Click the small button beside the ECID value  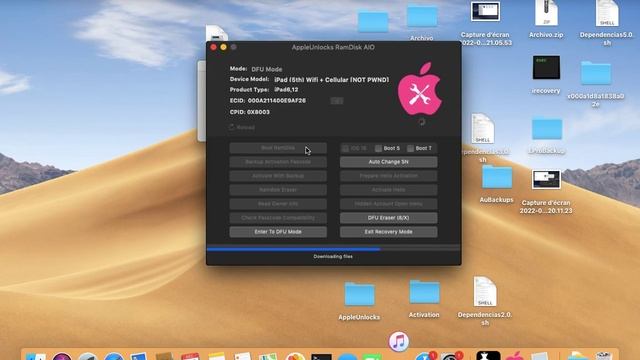[337, 101]
